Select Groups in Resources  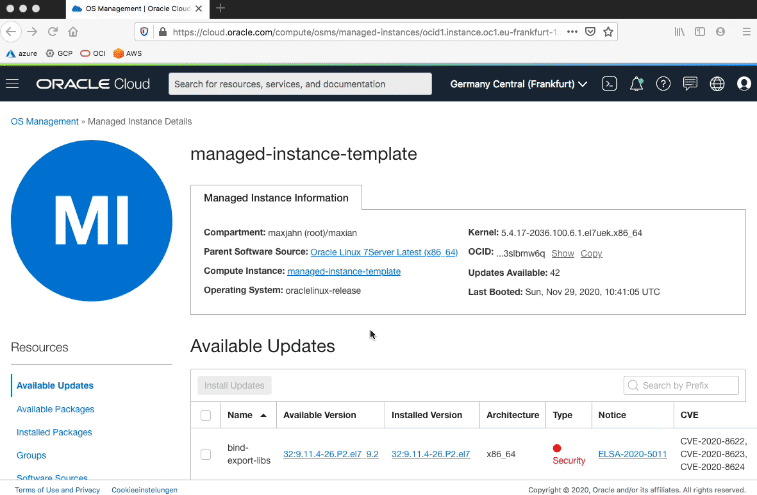[31, 455]
